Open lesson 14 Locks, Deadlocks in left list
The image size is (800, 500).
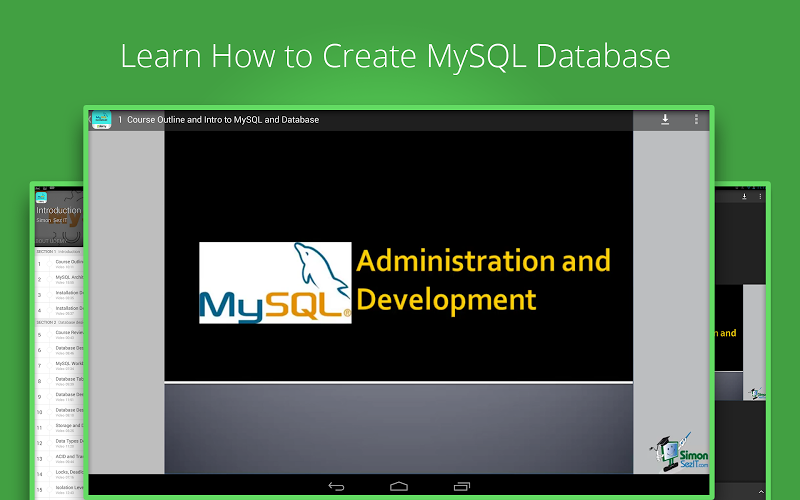(x=59, y=474)
